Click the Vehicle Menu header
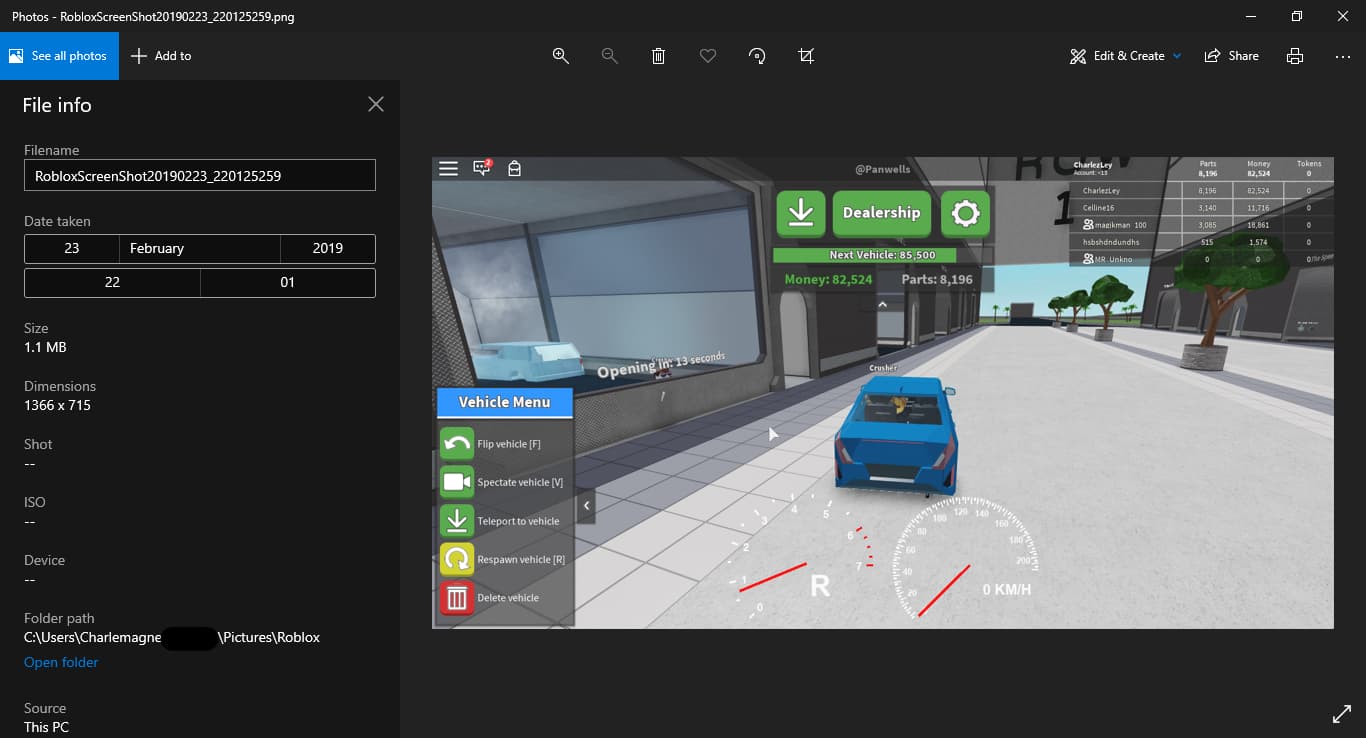Screen dimensions: 1366x738 [505, 402]
